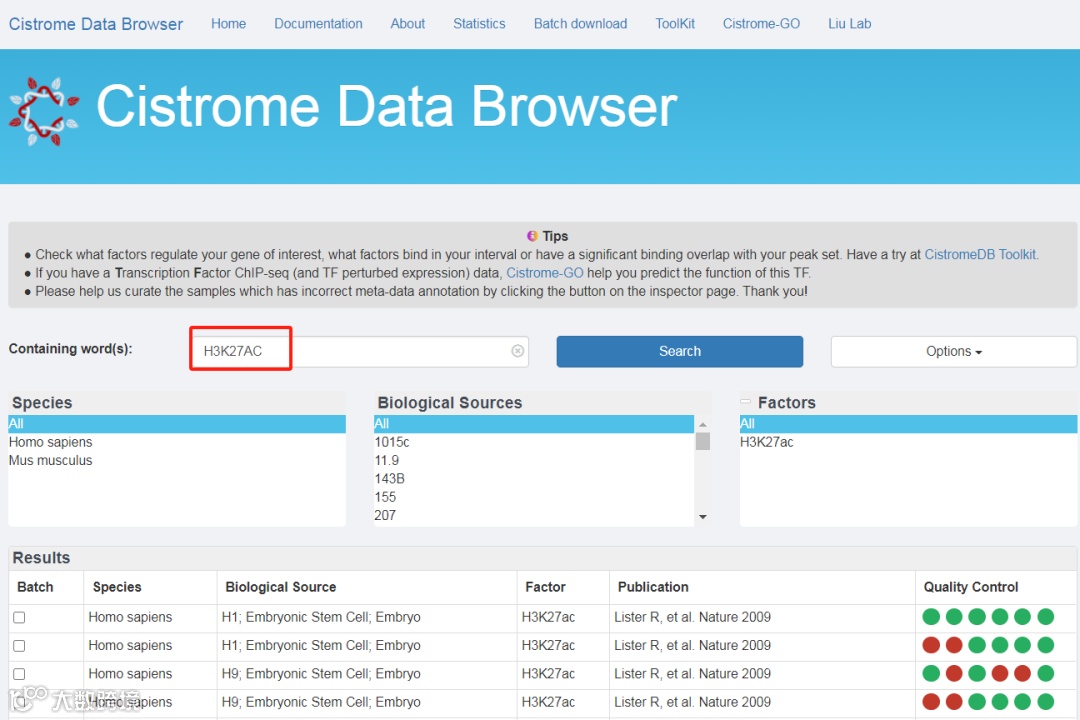Select 143B in Biological Sources
Image resolution: width=1080 pixels, height=720 pixels.
[x=534, y=479]
